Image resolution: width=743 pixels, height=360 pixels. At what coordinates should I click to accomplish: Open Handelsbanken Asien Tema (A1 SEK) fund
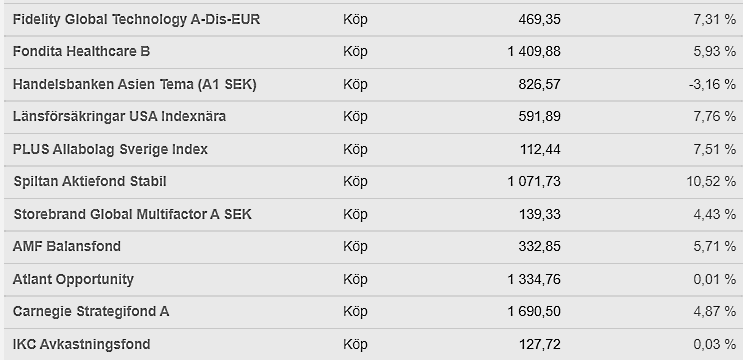135,84
